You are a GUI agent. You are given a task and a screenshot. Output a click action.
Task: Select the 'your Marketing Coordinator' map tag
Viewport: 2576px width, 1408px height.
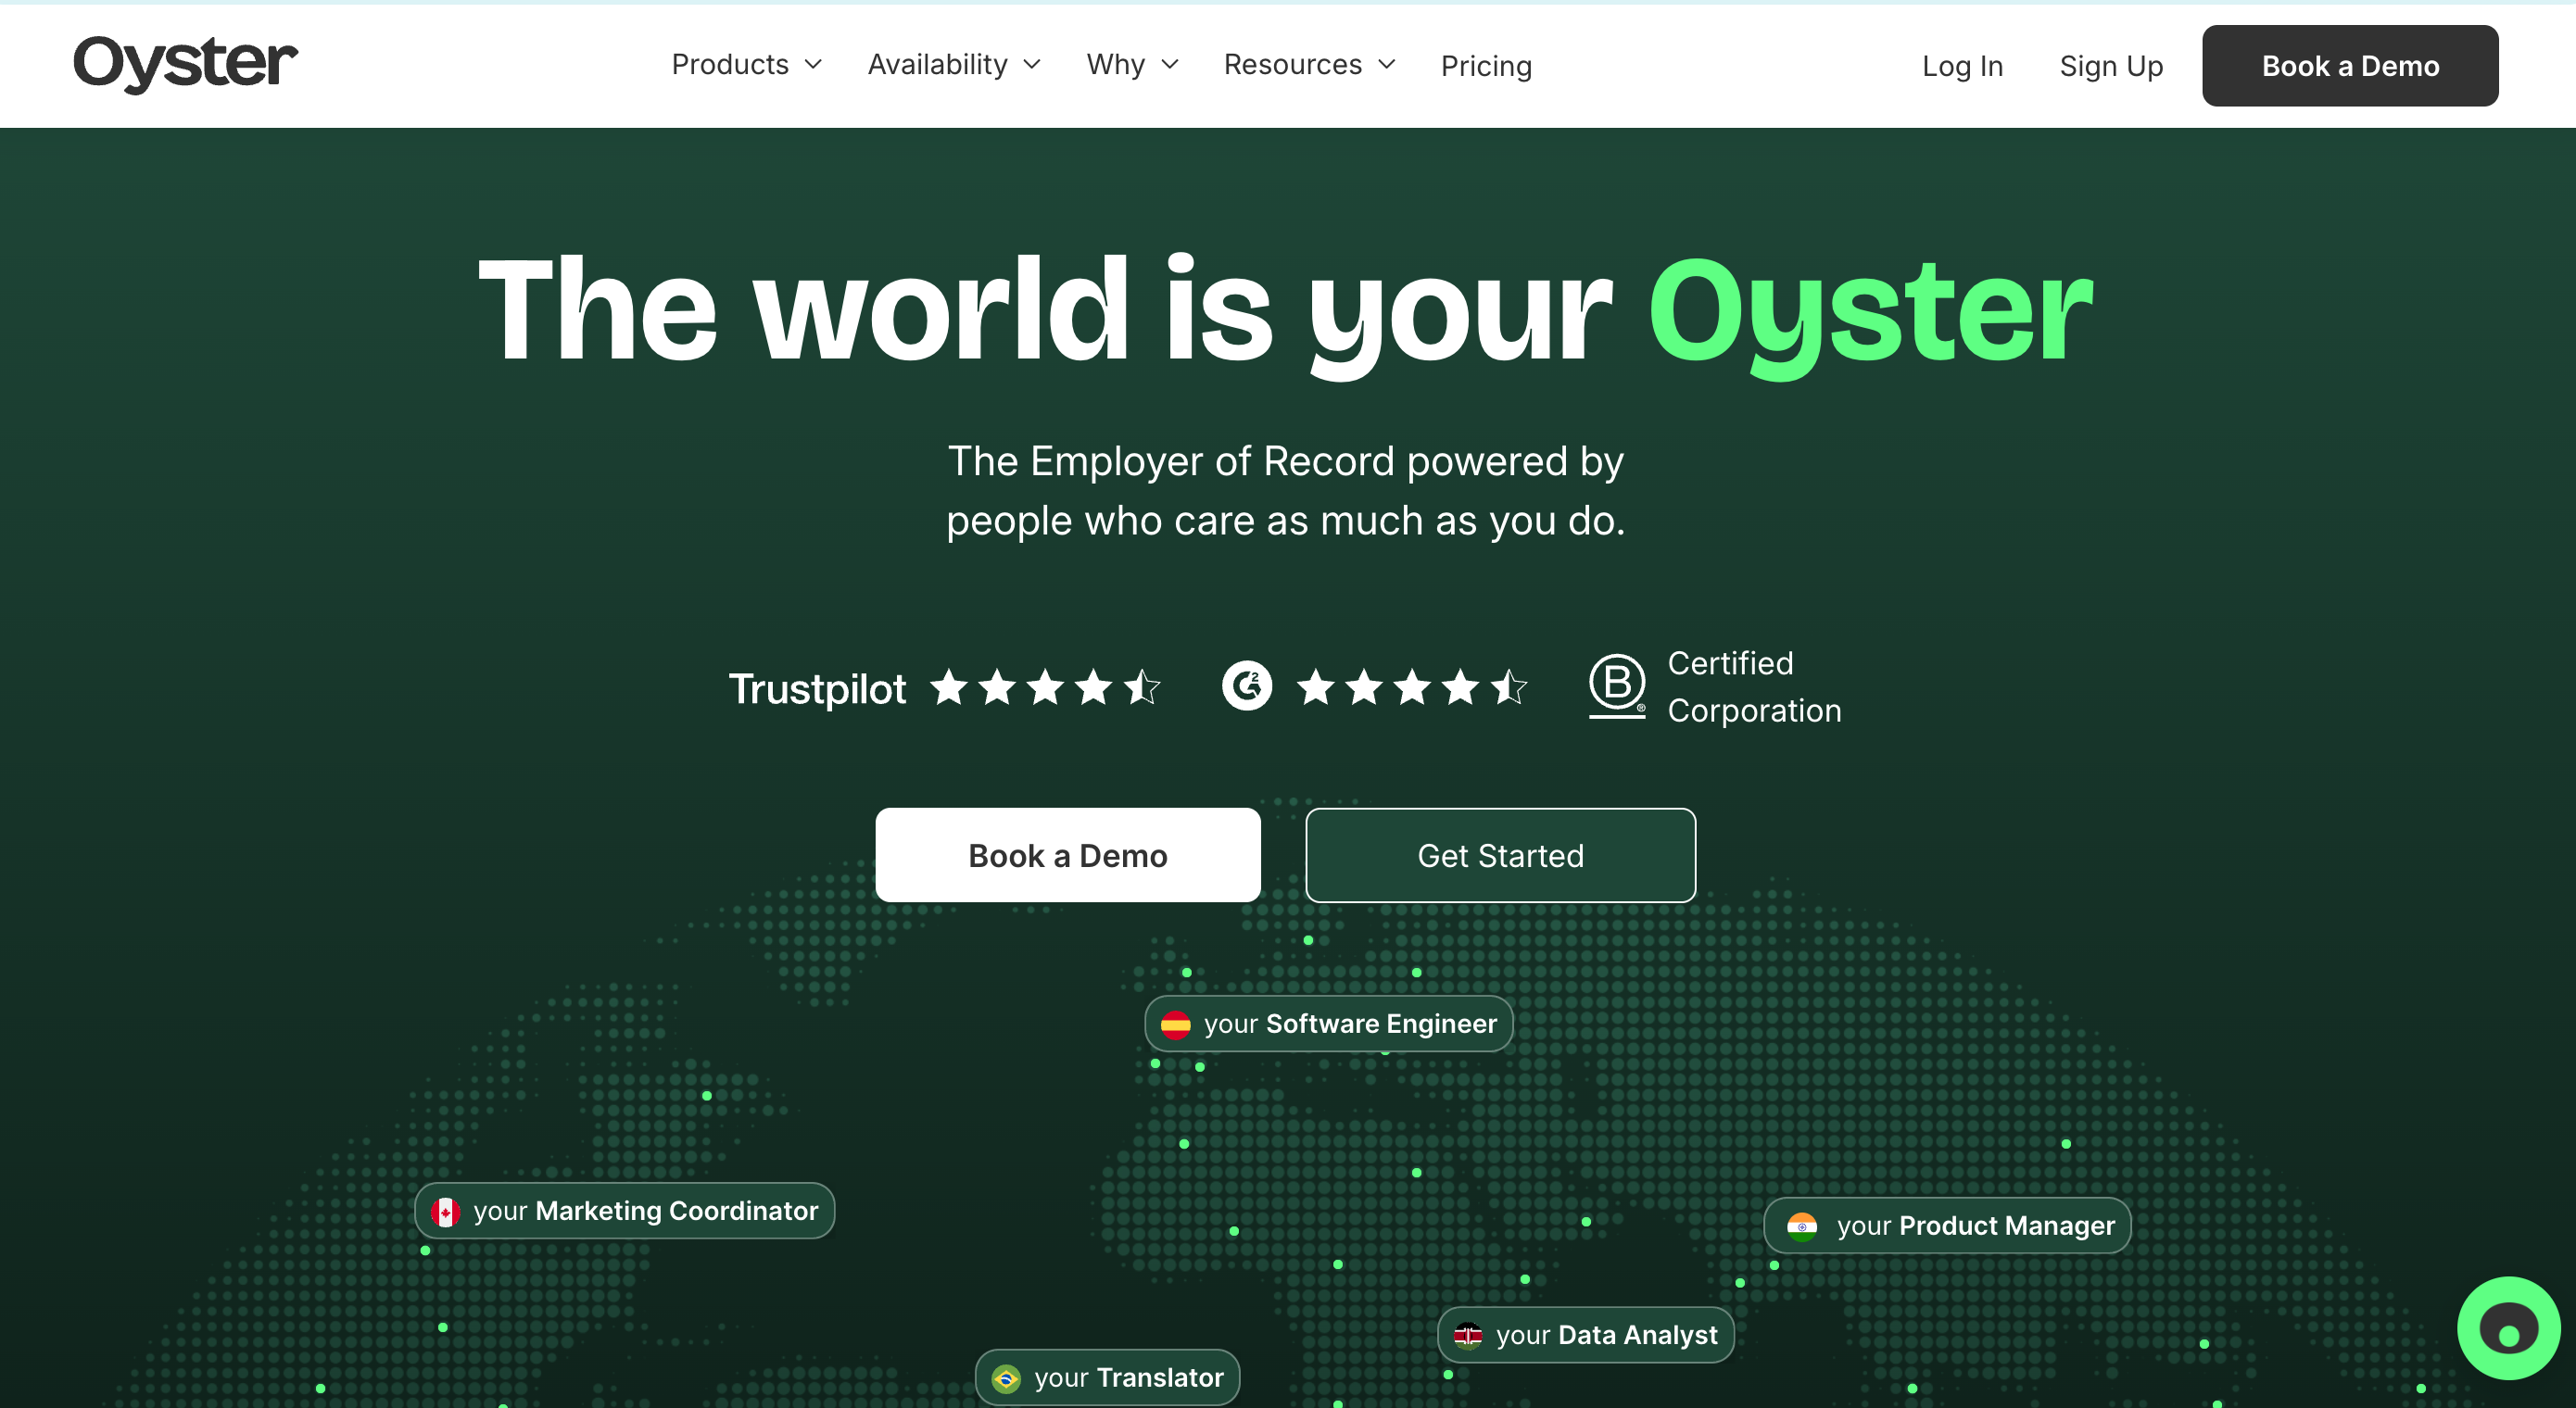click(x=625, y=1211)
